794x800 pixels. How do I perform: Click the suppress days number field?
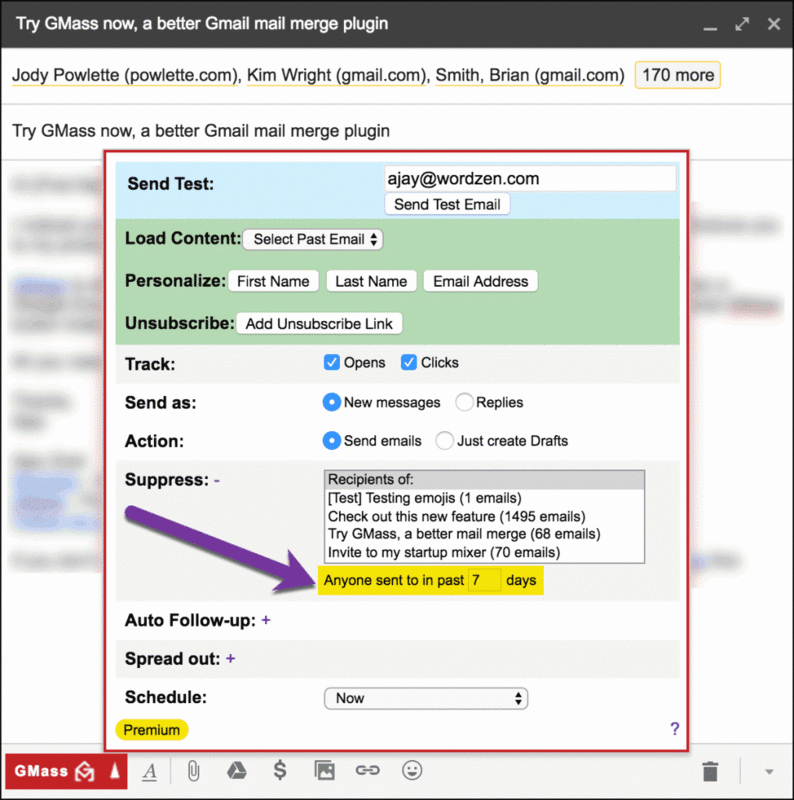click(x=484, y=580)
